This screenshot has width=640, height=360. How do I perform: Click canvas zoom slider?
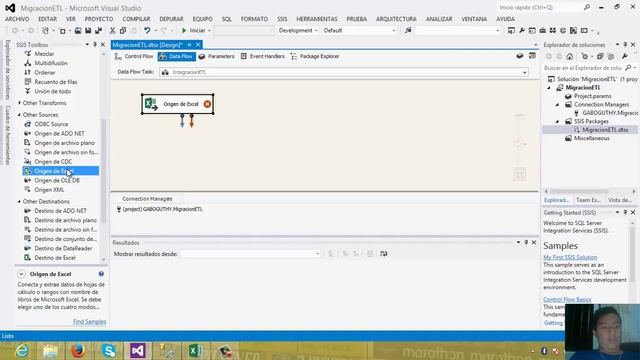pos(519,144)
